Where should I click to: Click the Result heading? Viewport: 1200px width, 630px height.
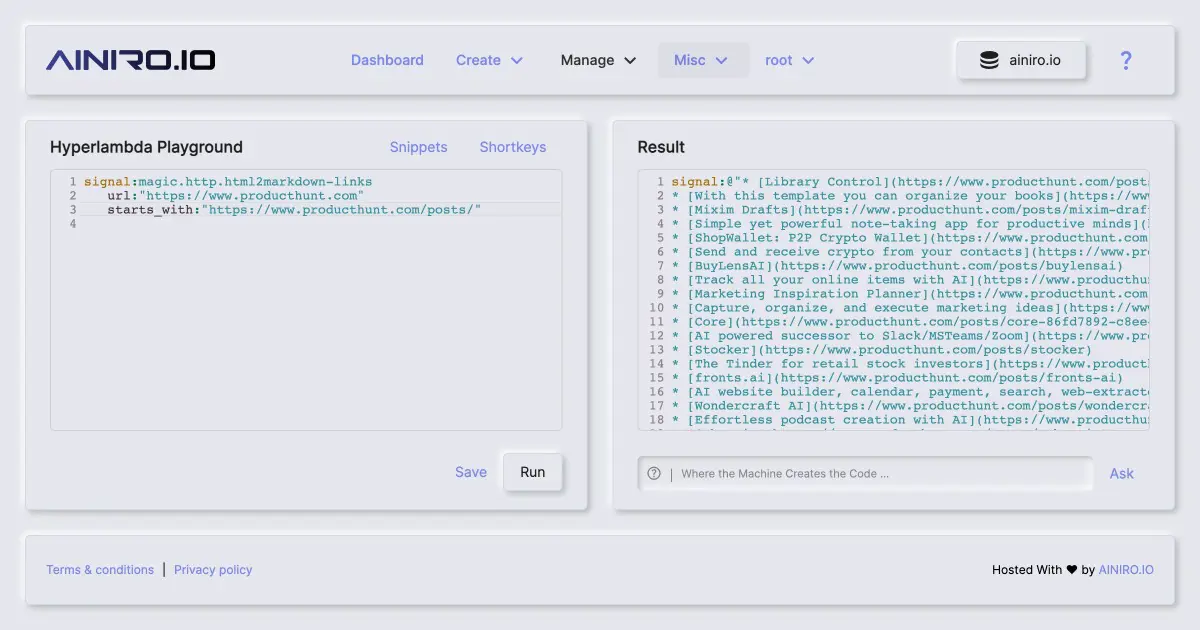pyautogui.click(x=661, y=147)
